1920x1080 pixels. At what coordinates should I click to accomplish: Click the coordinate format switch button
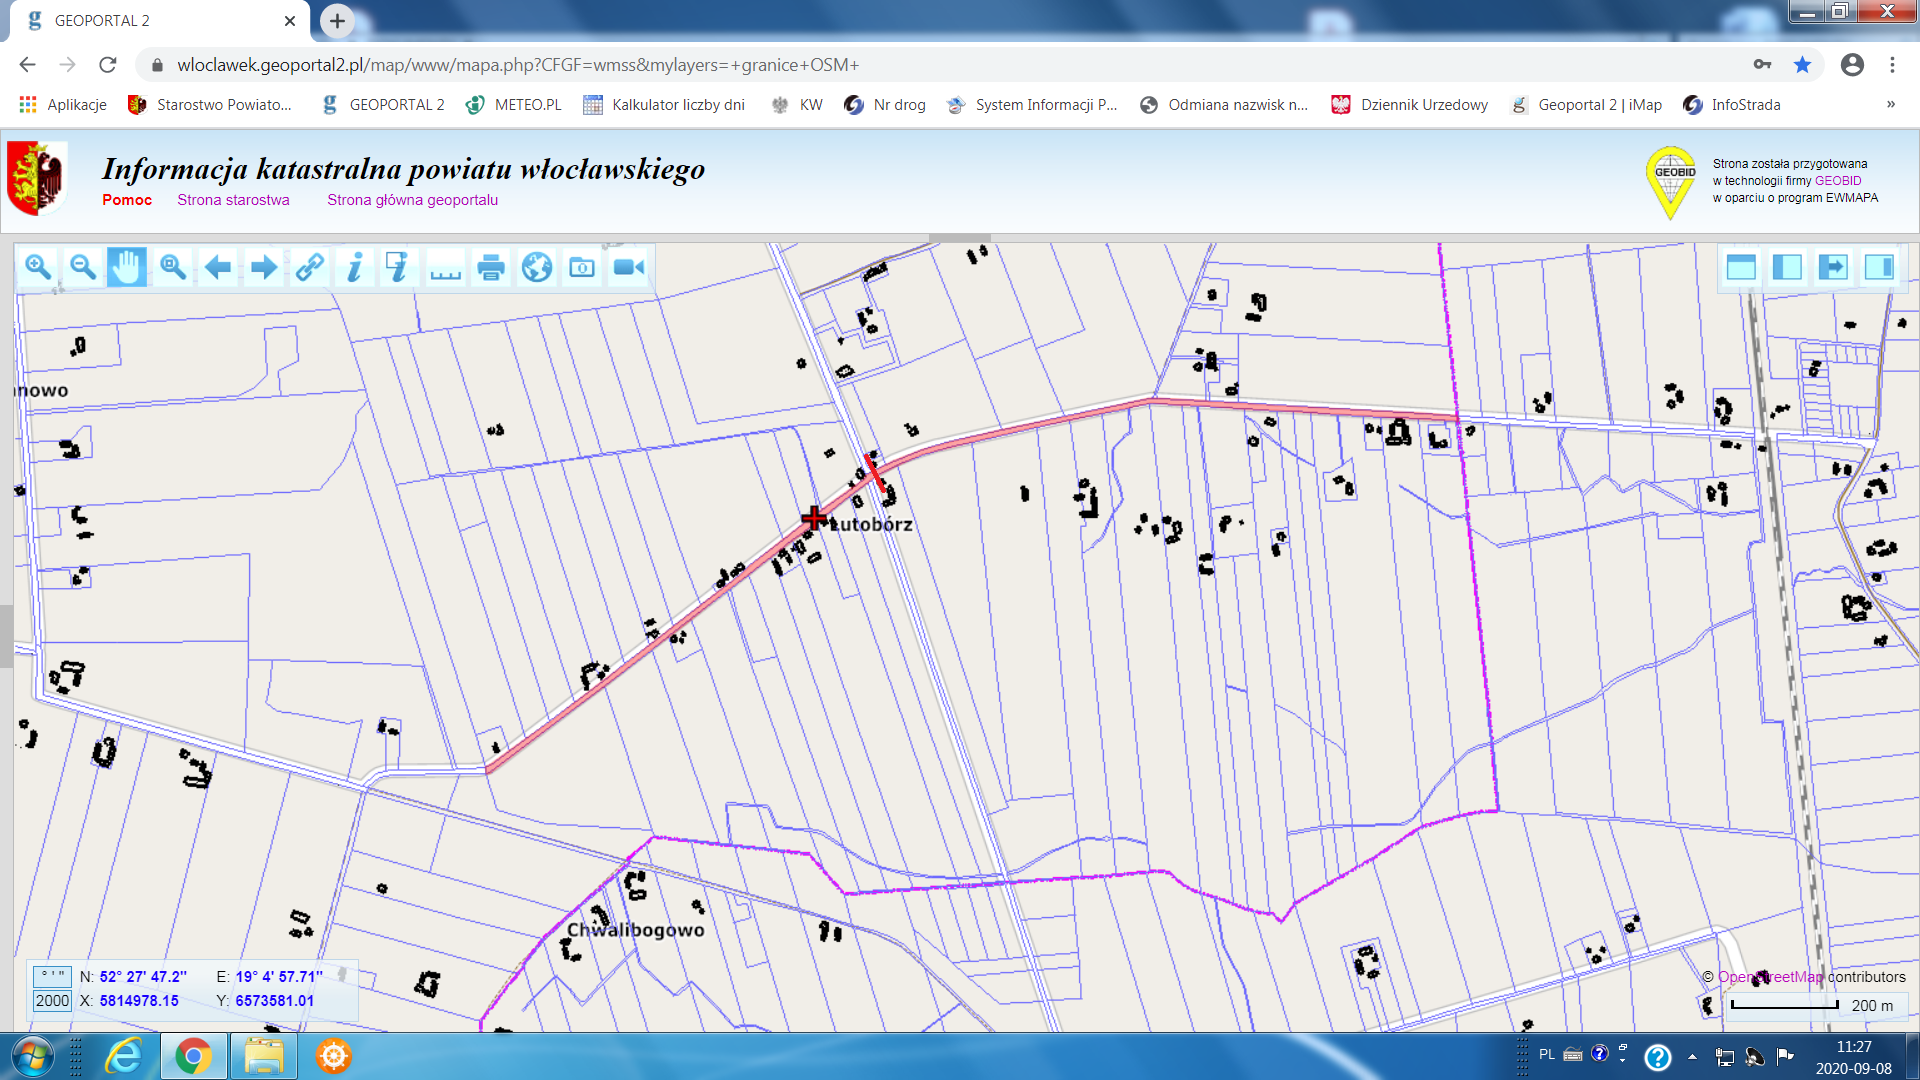(52, 975)
